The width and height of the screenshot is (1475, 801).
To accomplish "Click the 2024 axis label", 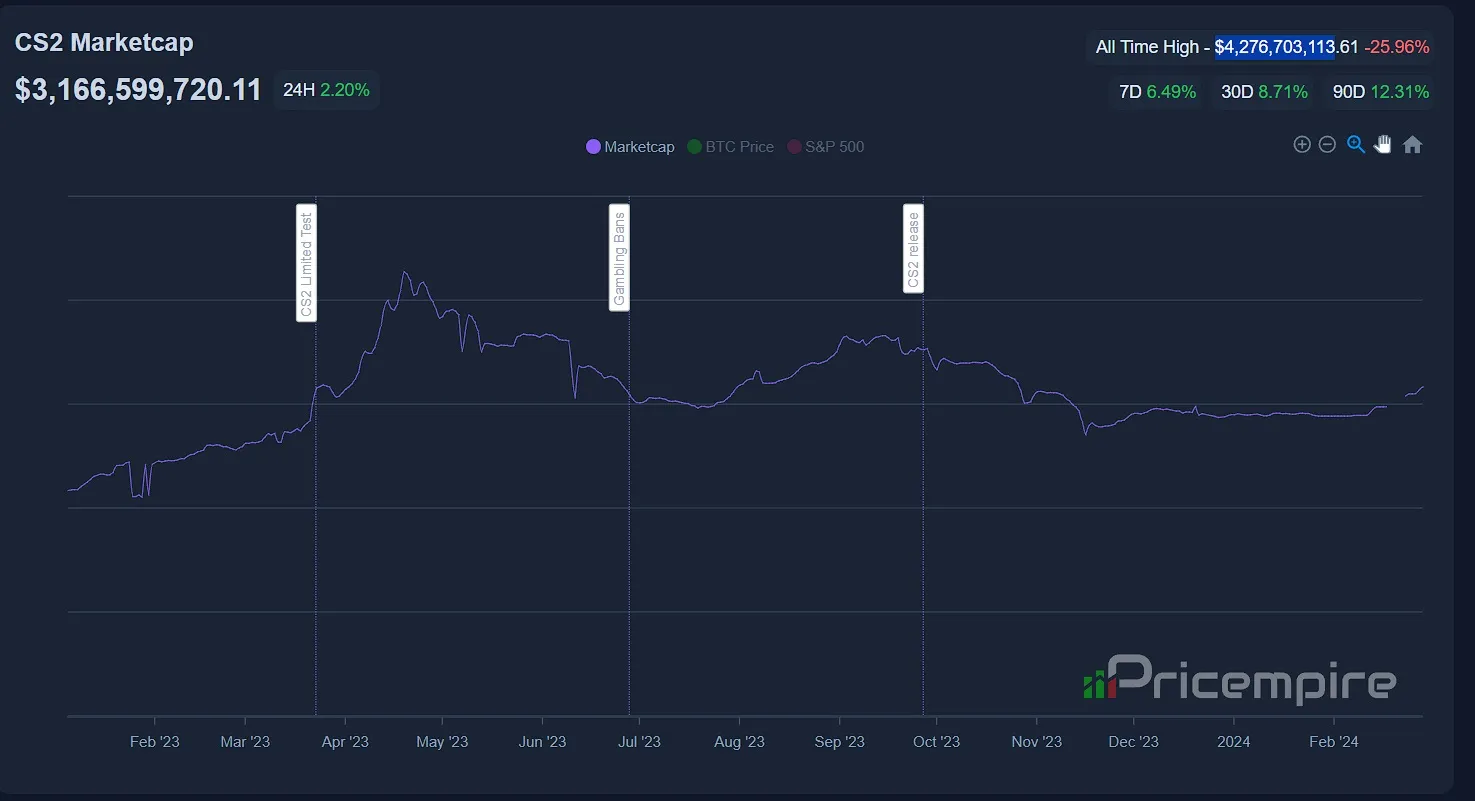I will pyautogui.click(x=1233, y=742).
